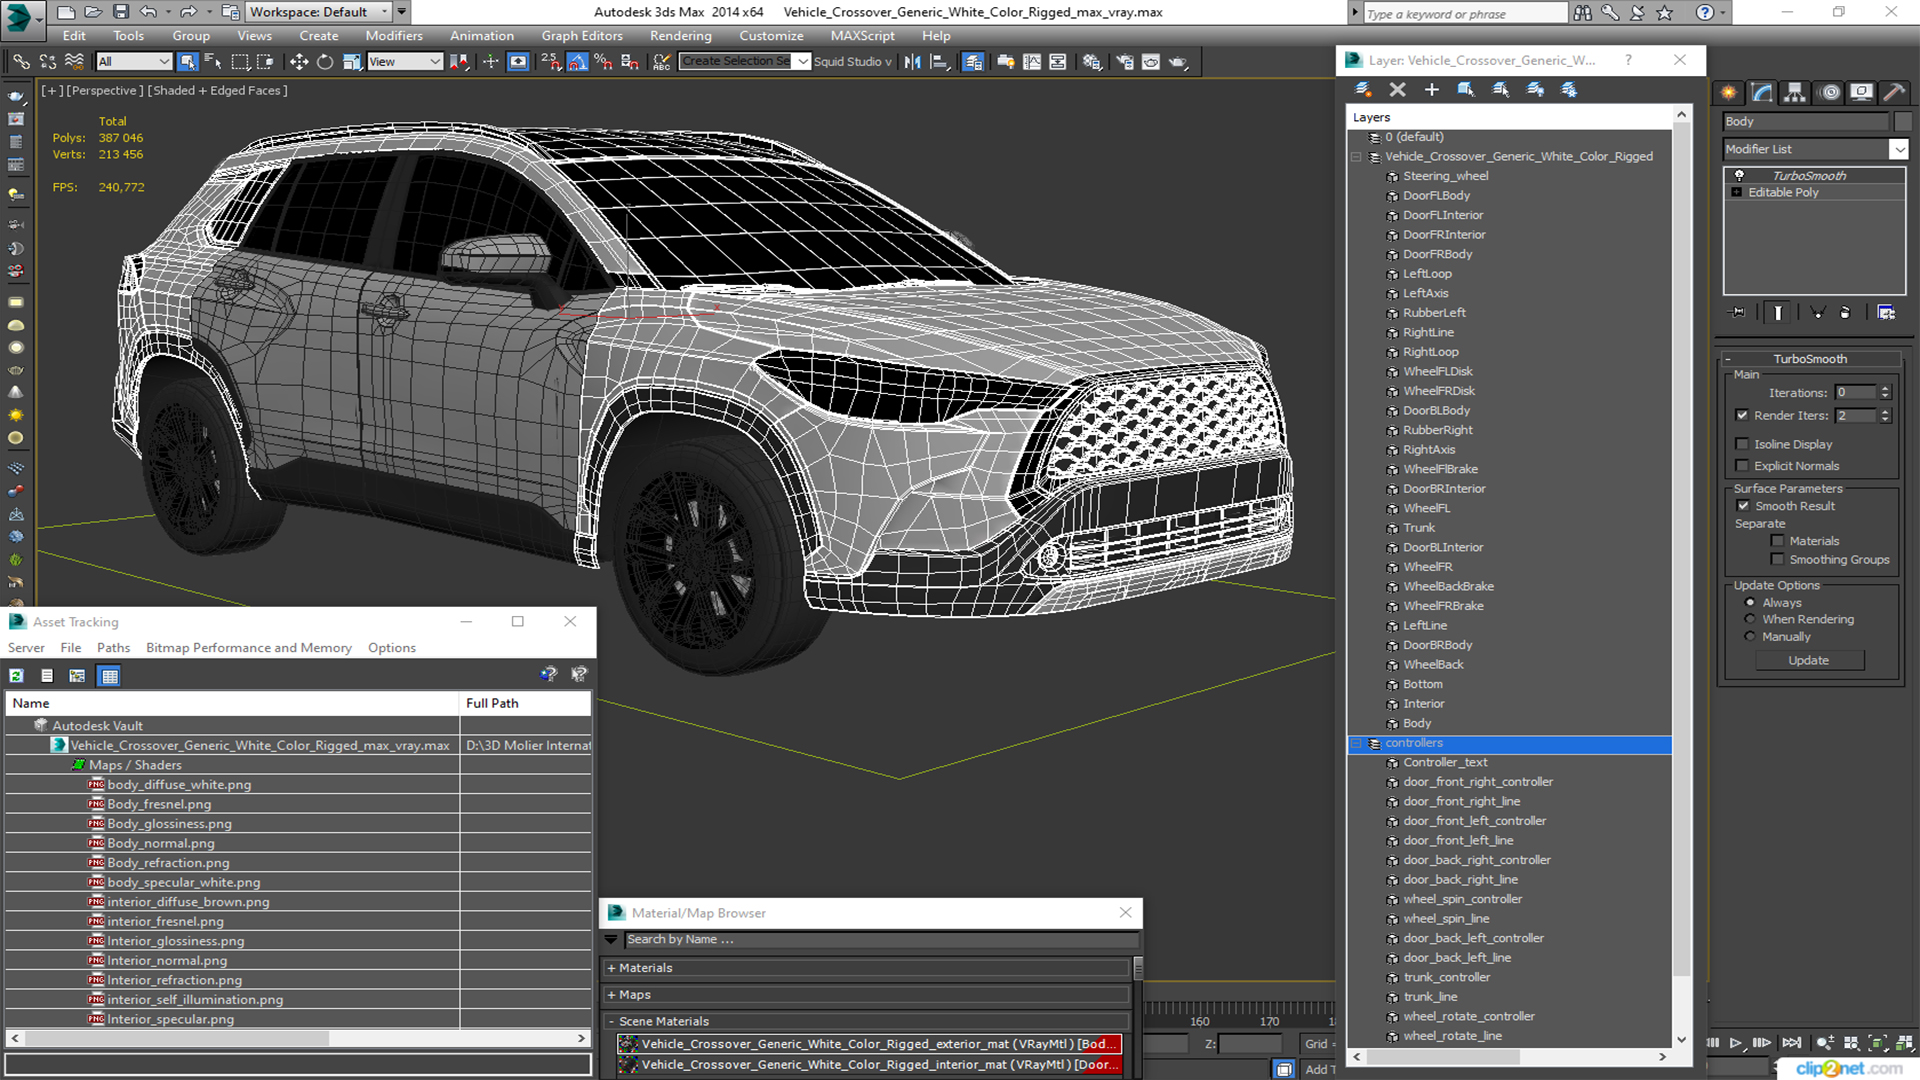Open the Render Setup icon
Viewport: 1920px width, 1080px height.
tap(1125, 62)
